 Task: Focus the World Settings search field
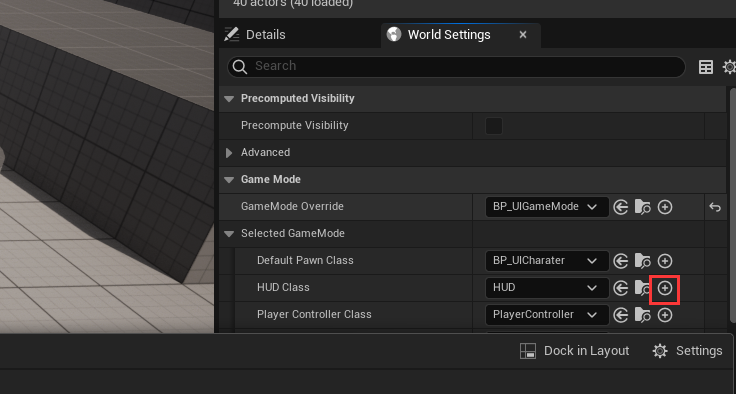click(x=456, y=67)
